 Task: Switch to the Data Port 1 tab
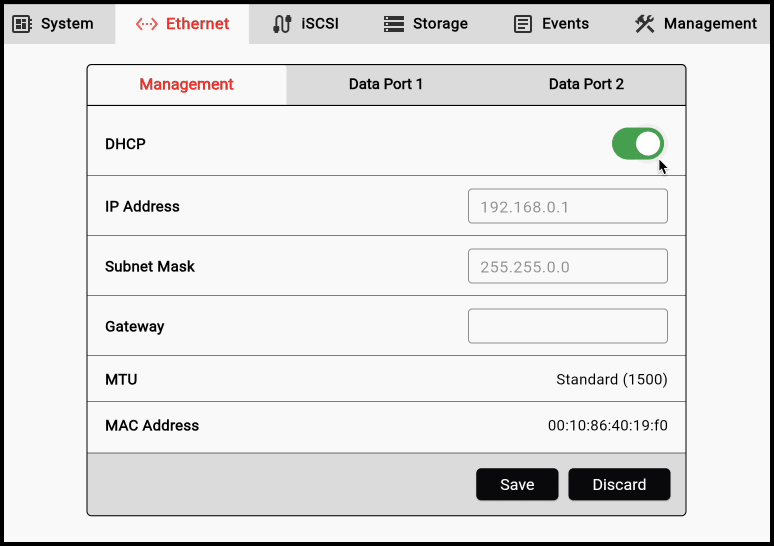385,85
